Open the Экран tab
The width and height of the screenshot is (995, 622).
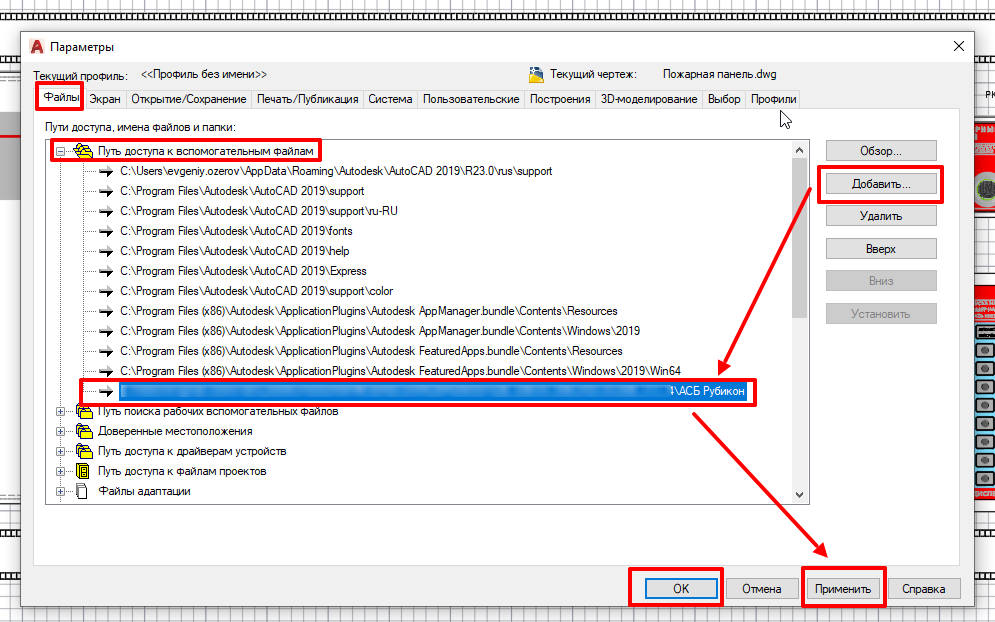(105, 99)
